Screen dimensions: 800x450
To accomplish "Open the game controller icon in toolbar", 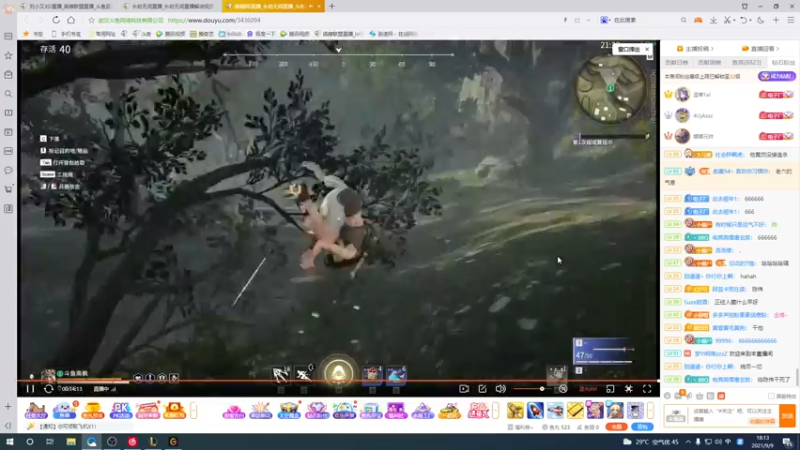I will coord(698,20).
